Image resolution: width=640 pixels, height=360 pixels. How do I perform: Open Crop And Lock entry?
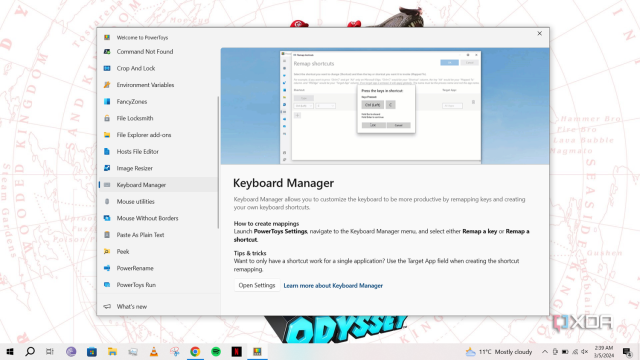158,69
